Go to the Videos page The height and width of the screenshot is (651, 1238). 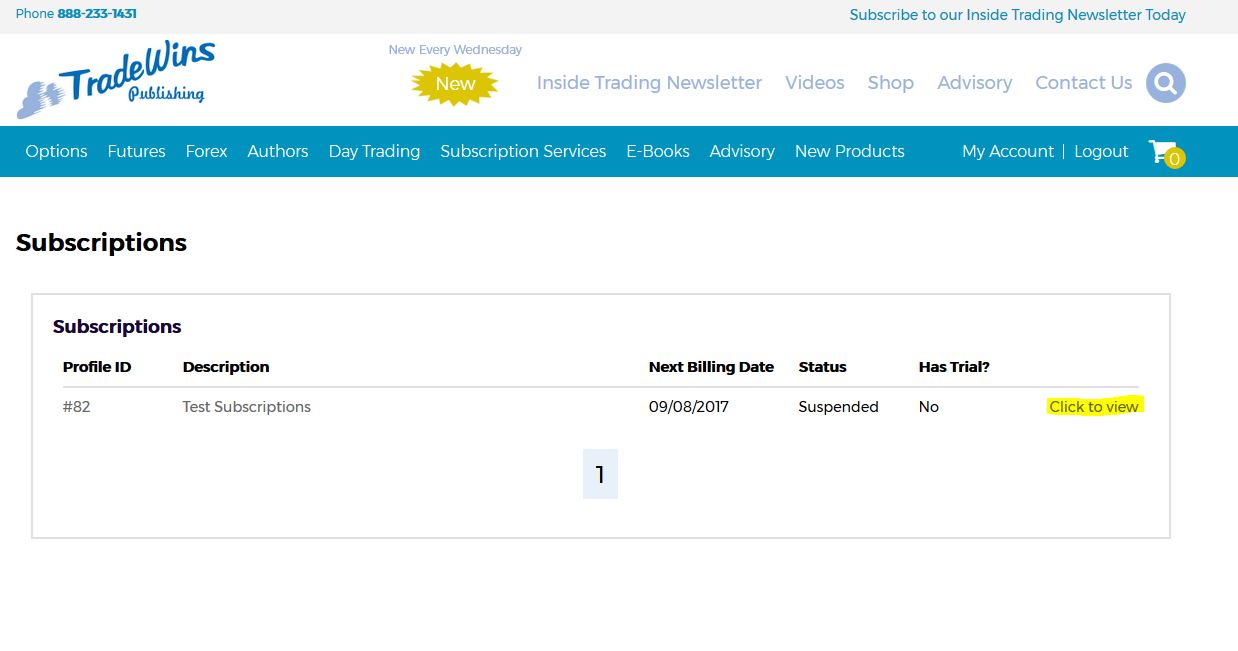814,83
